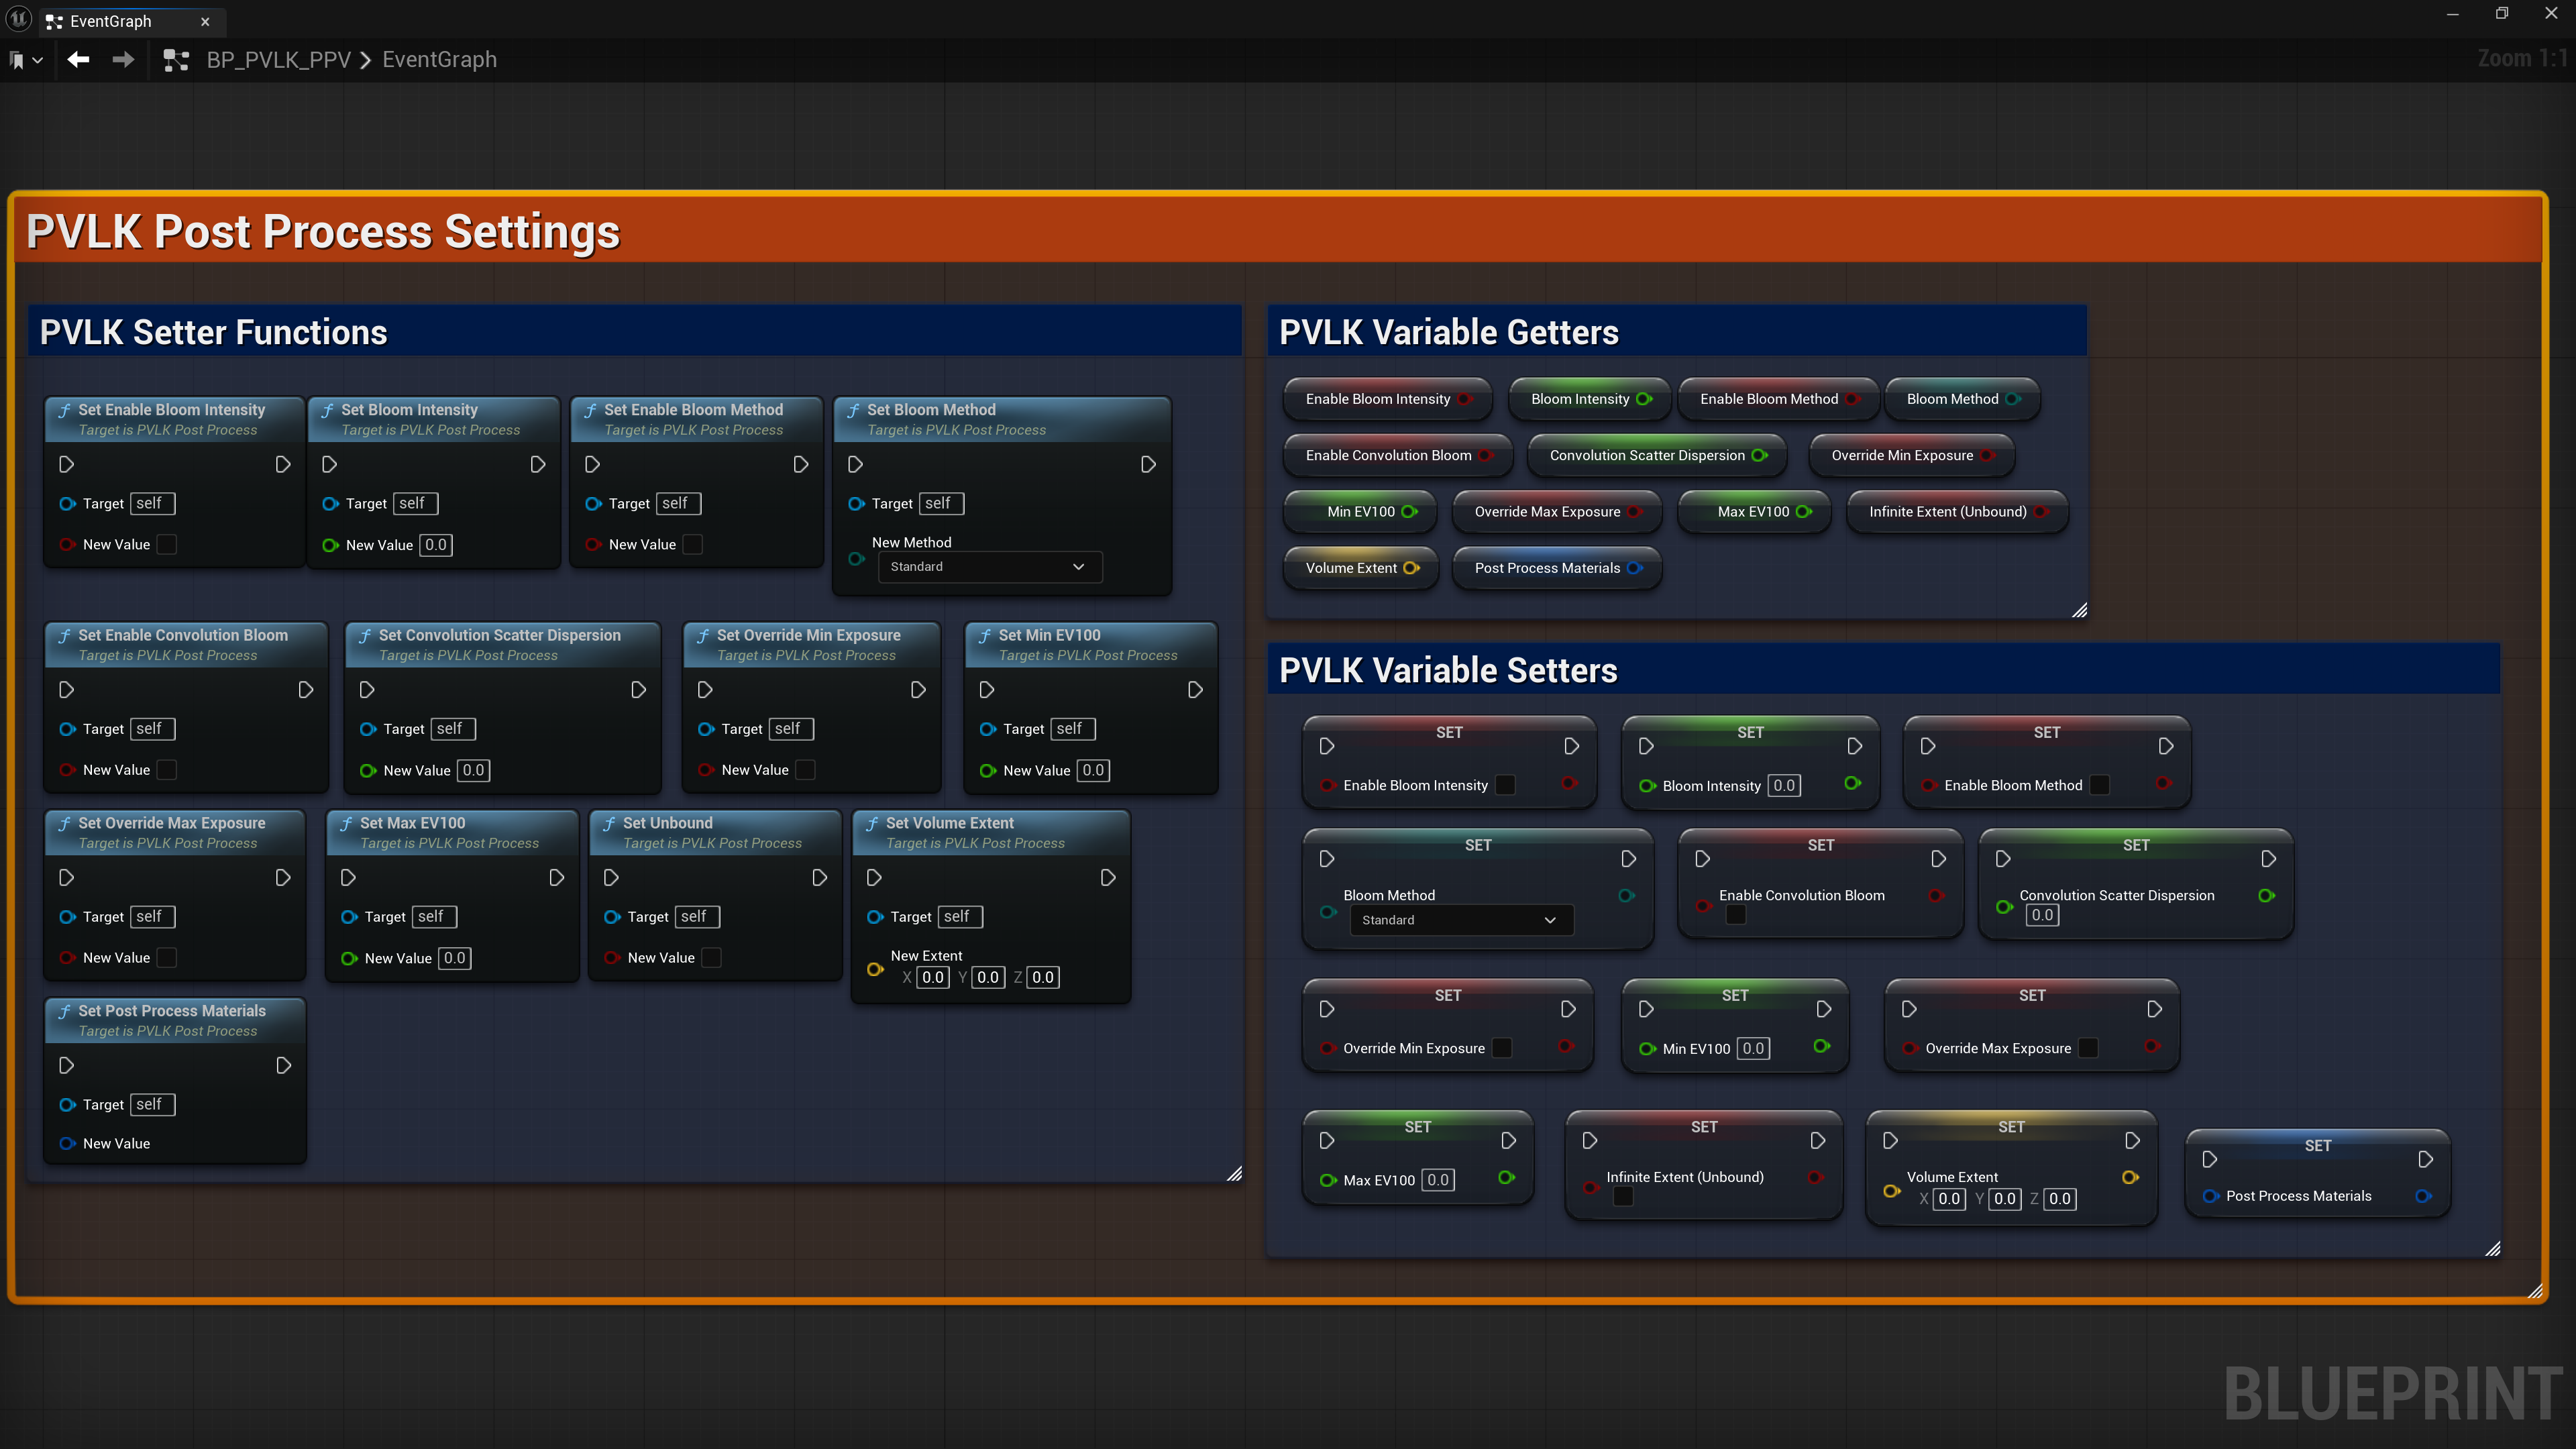The image size is (2576, 1449).
Task: Click output exec pin on Set Post Process Materials
Action: pos(283,1065)
